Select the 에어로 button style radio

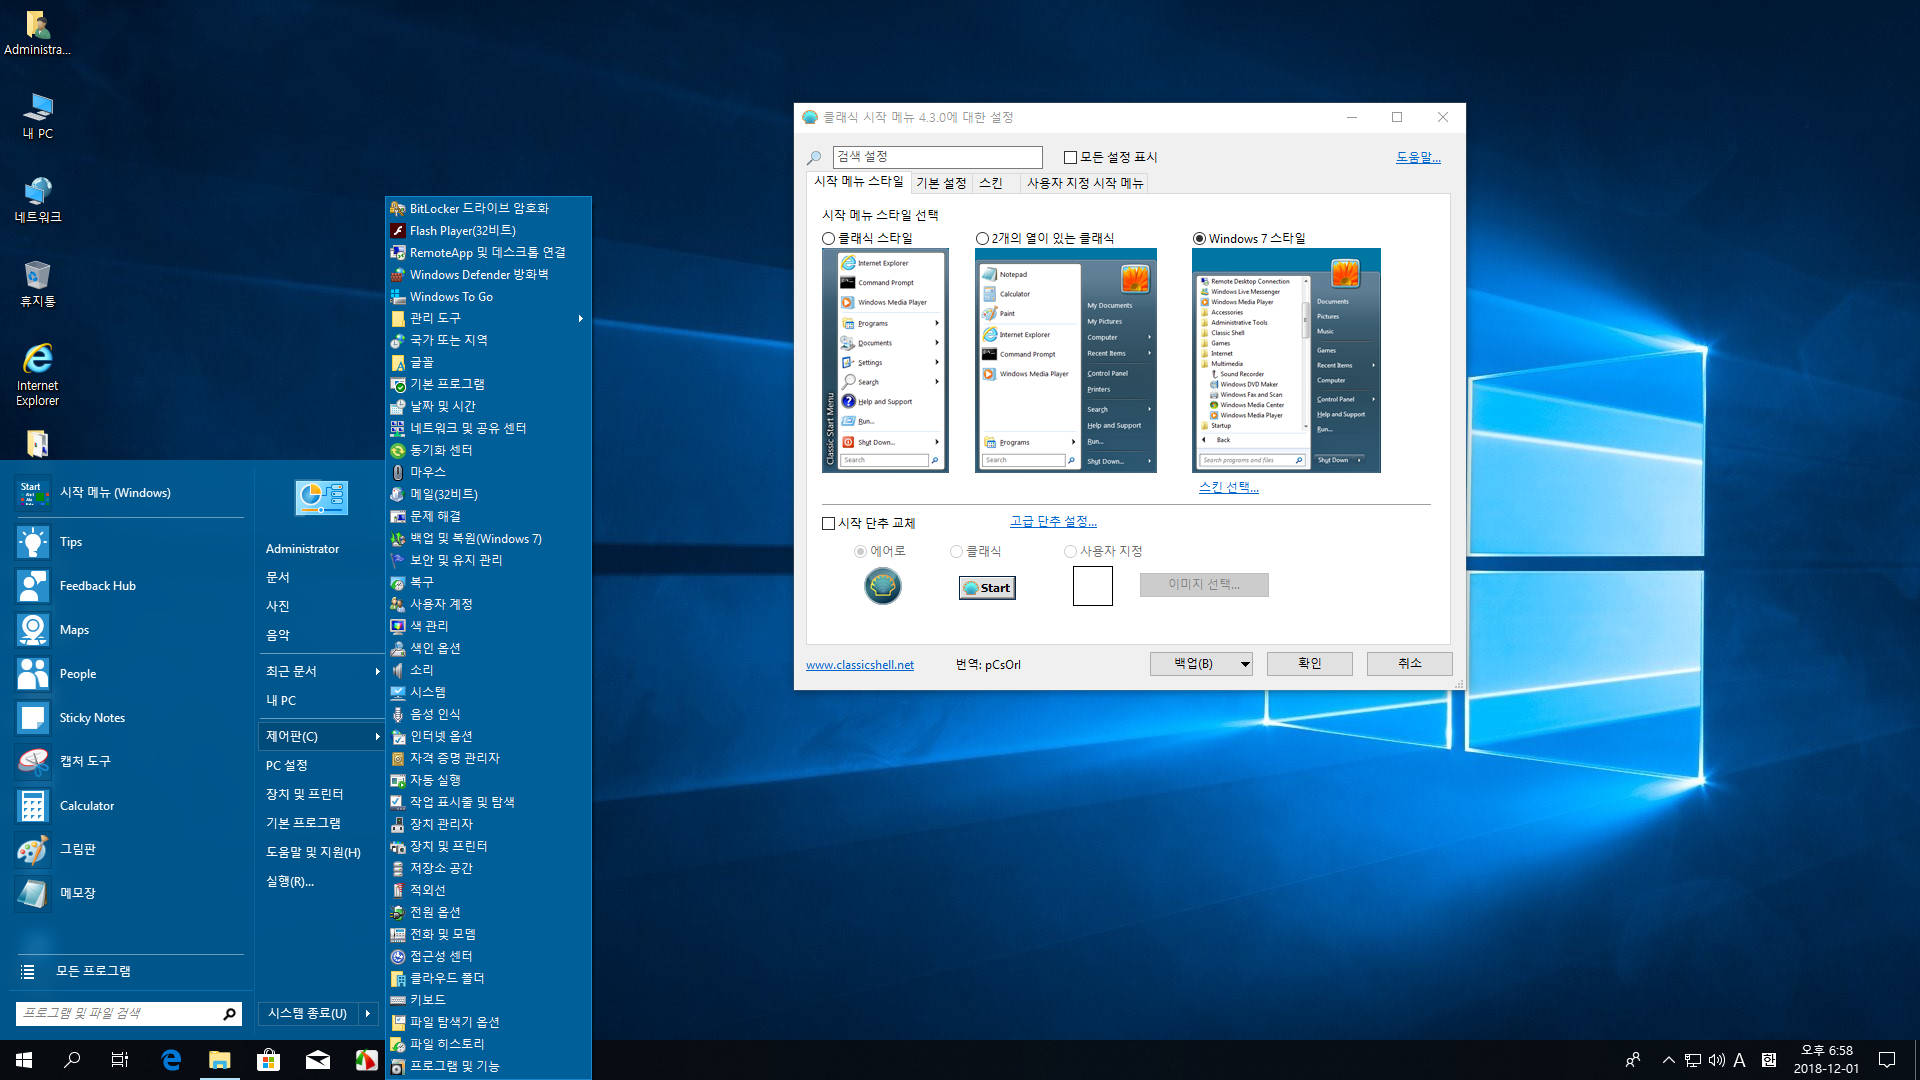coord(860,552)
